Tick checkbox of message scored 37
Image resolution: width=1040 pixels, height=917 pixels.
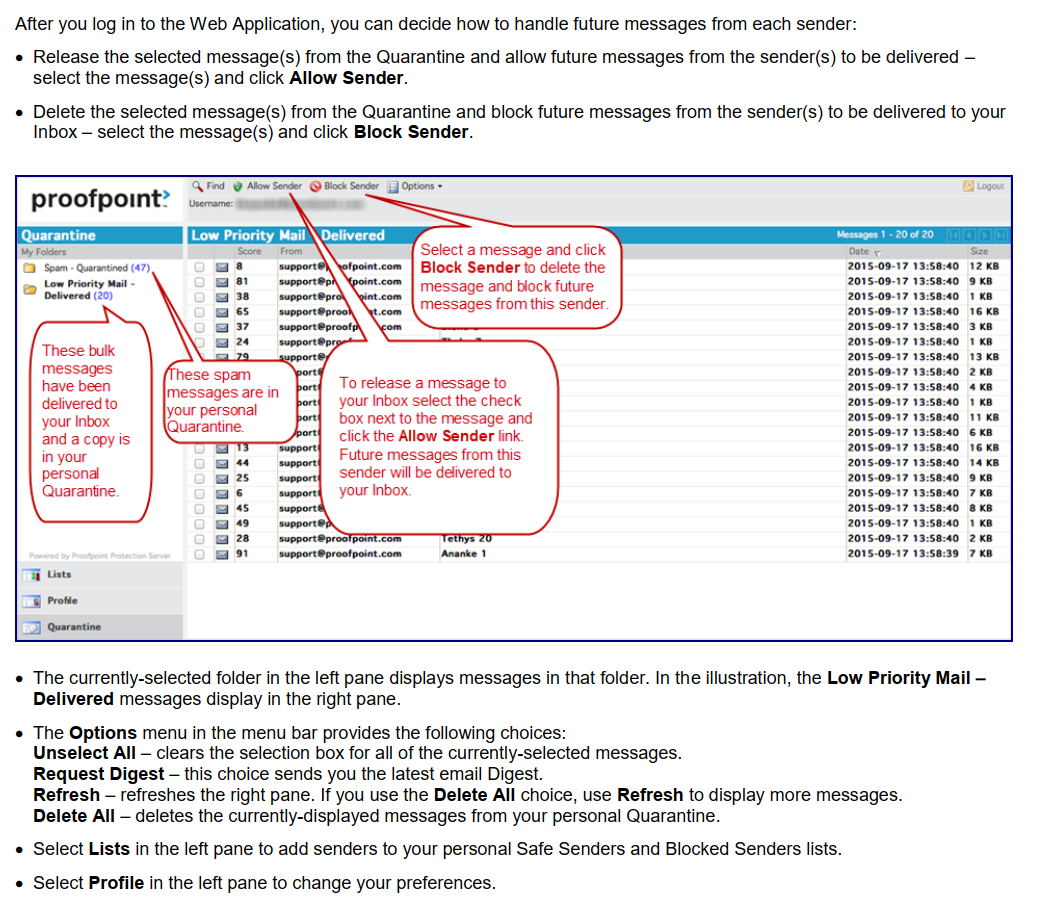coord(200,328)
